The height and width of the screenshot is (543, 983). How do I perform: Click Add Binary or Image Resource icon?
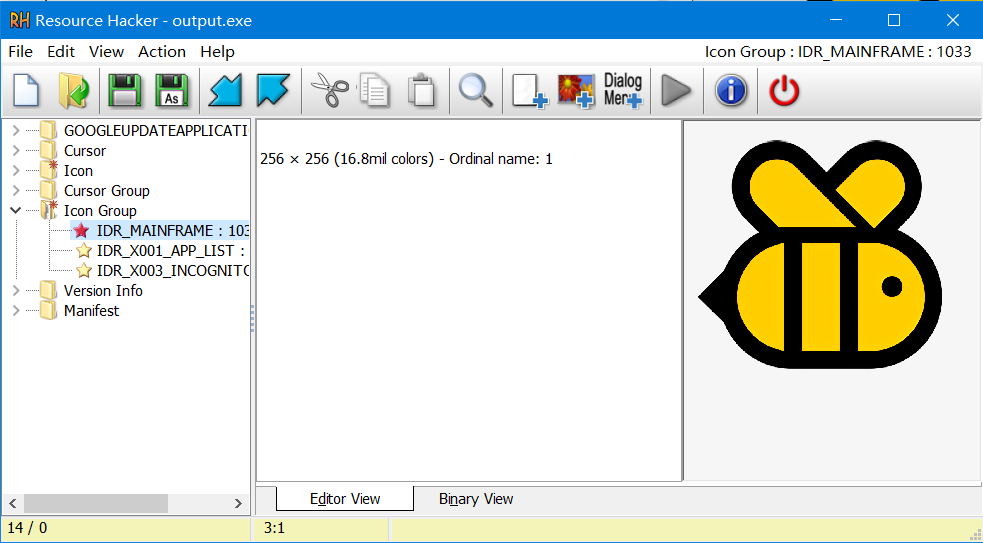pyautogui.click(x=576, y=91)
